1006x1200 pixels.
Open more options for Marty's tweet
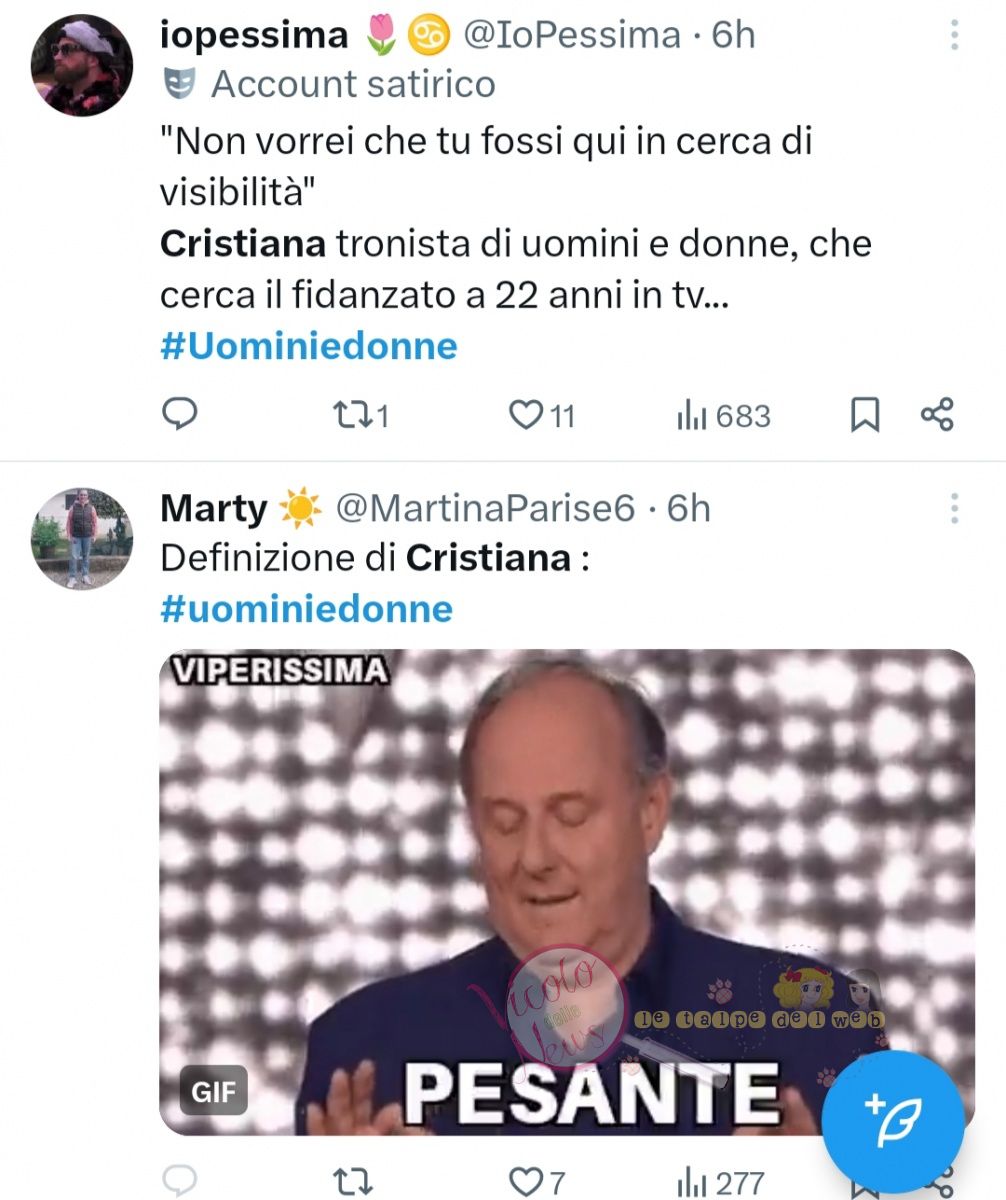[955, 509]
